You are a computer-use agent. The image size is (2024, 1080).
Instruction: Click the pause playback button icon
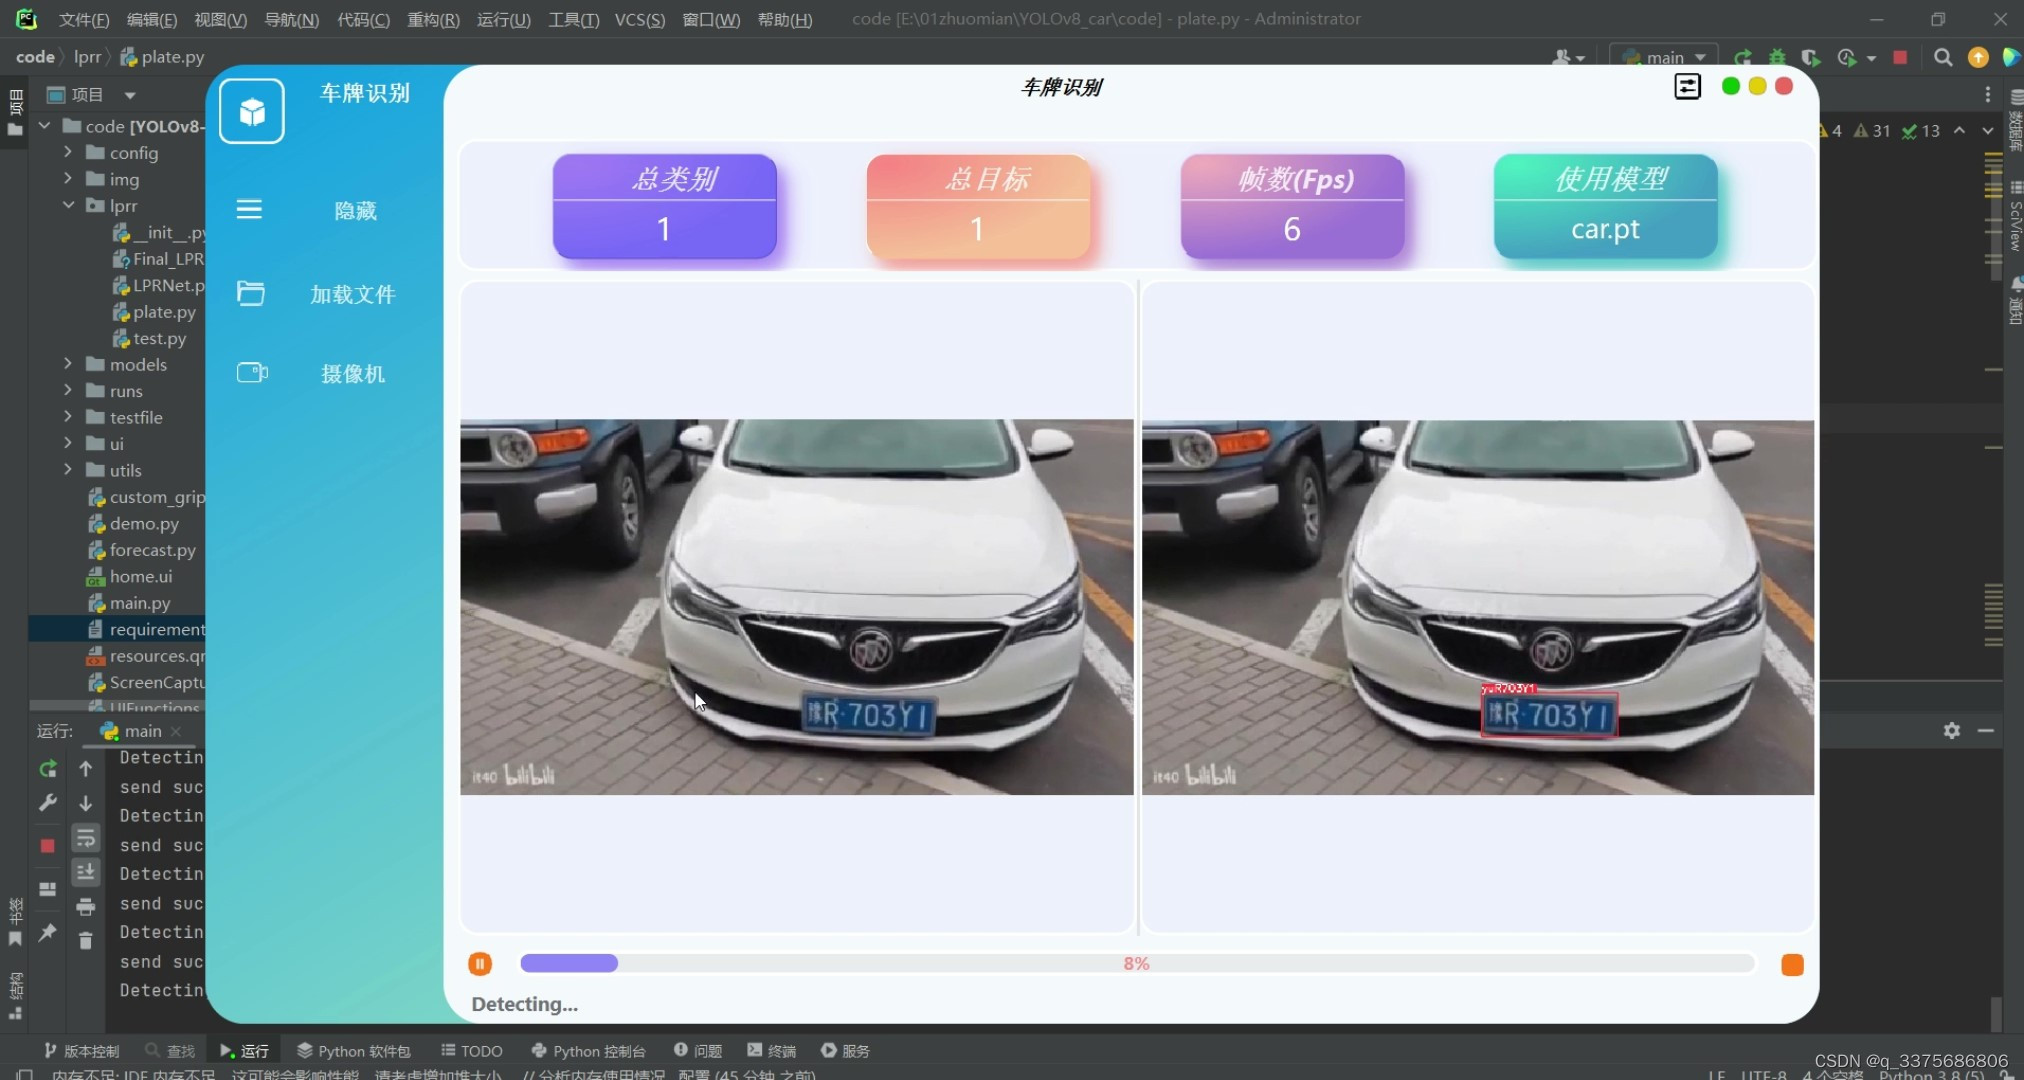(x=479, y=964)
